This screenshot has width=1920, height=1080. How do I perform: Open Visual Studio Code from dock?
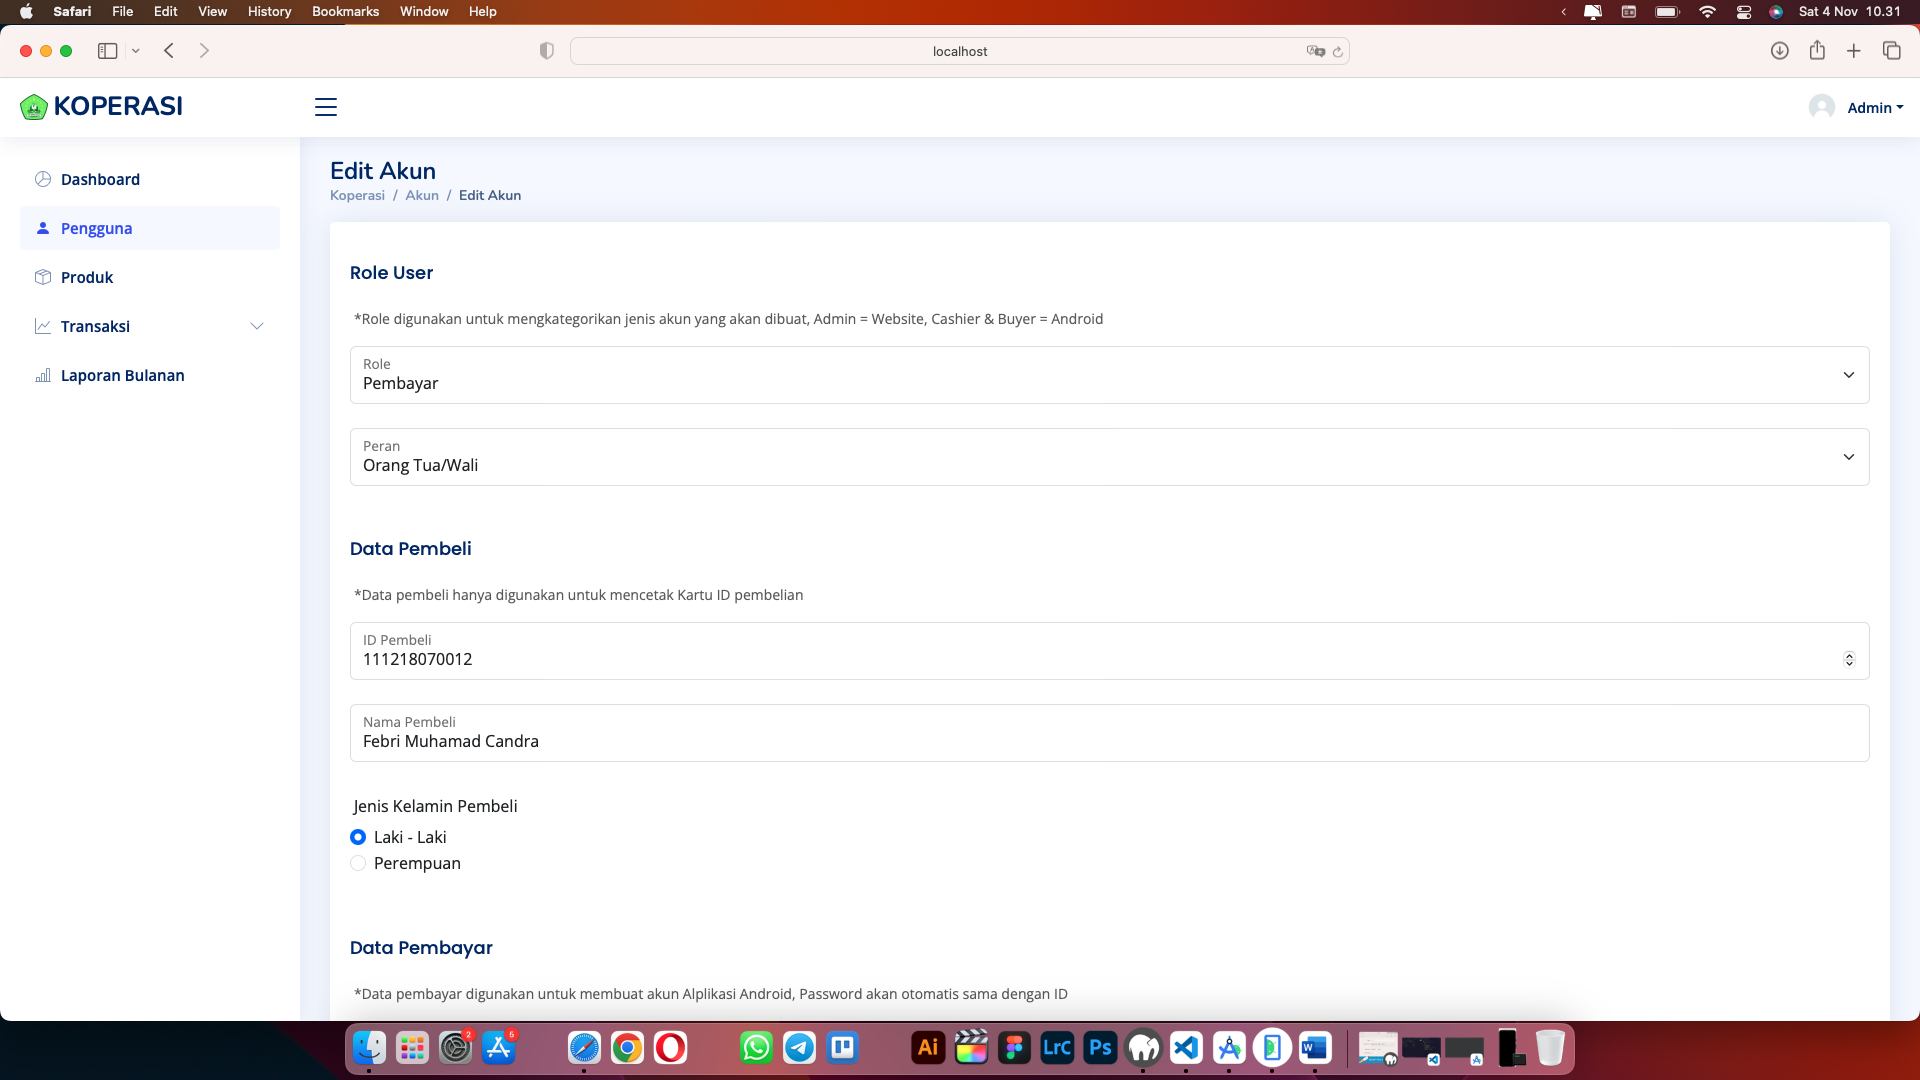(1186, 1047)
